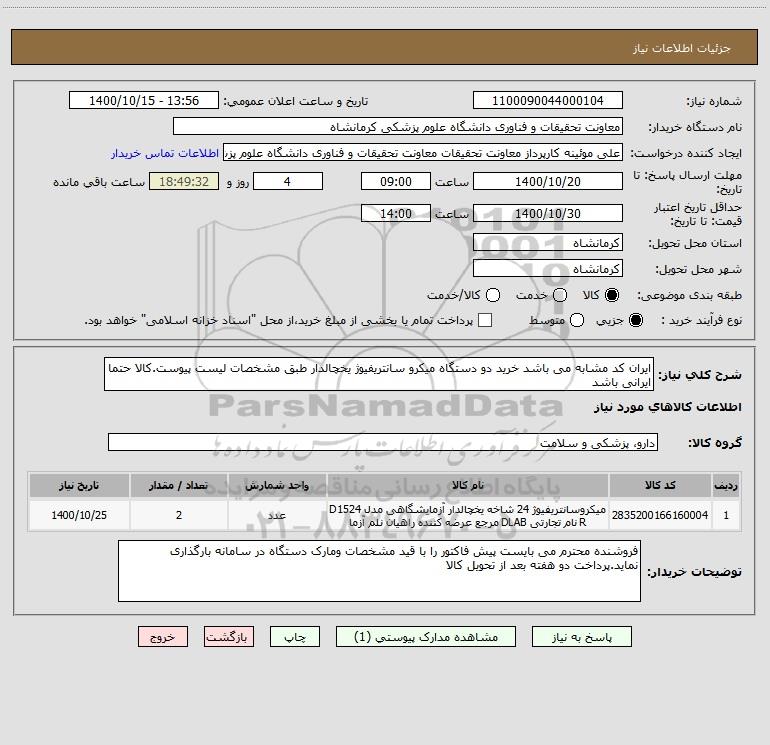
Task: Toggle the Islamic treasury bonds payment checkbox
Action: tap(485, 320)
